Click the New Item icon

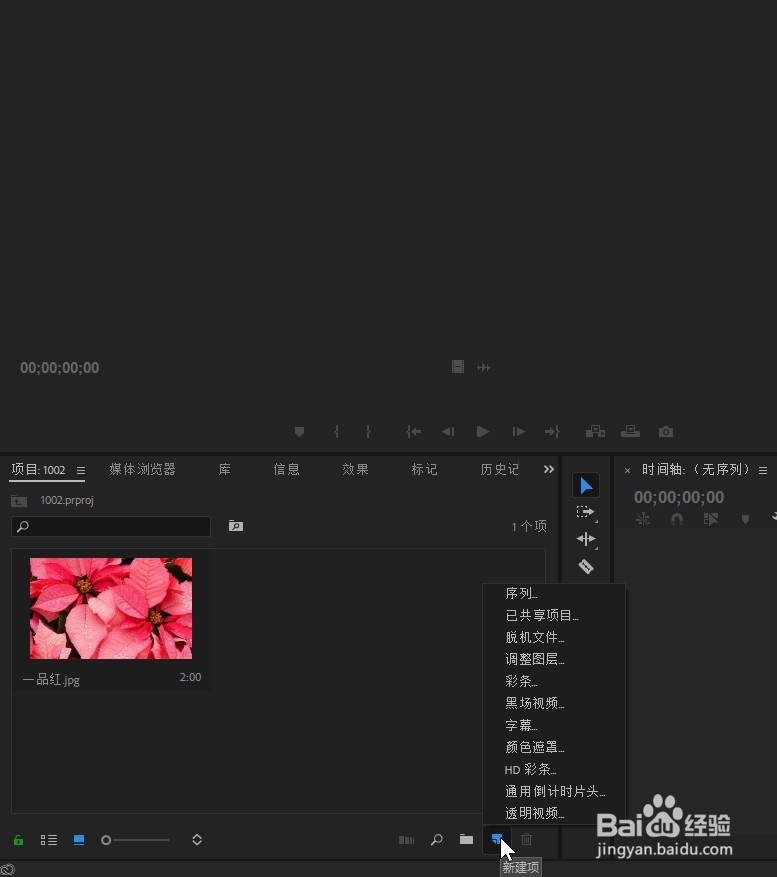tap(497, 839)
